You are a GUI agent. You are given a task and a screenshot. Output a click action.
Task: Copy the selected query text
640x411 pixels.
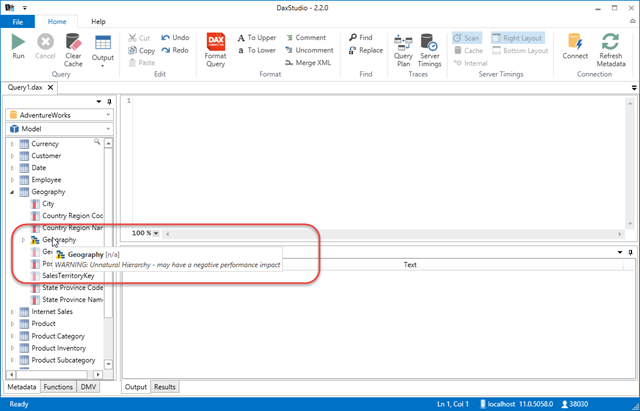coord(141,50)
